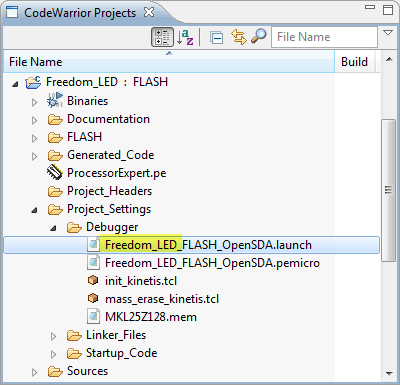
Task: Select Linker_Files label
Action: pyautogui.click(x=116, y=335)
